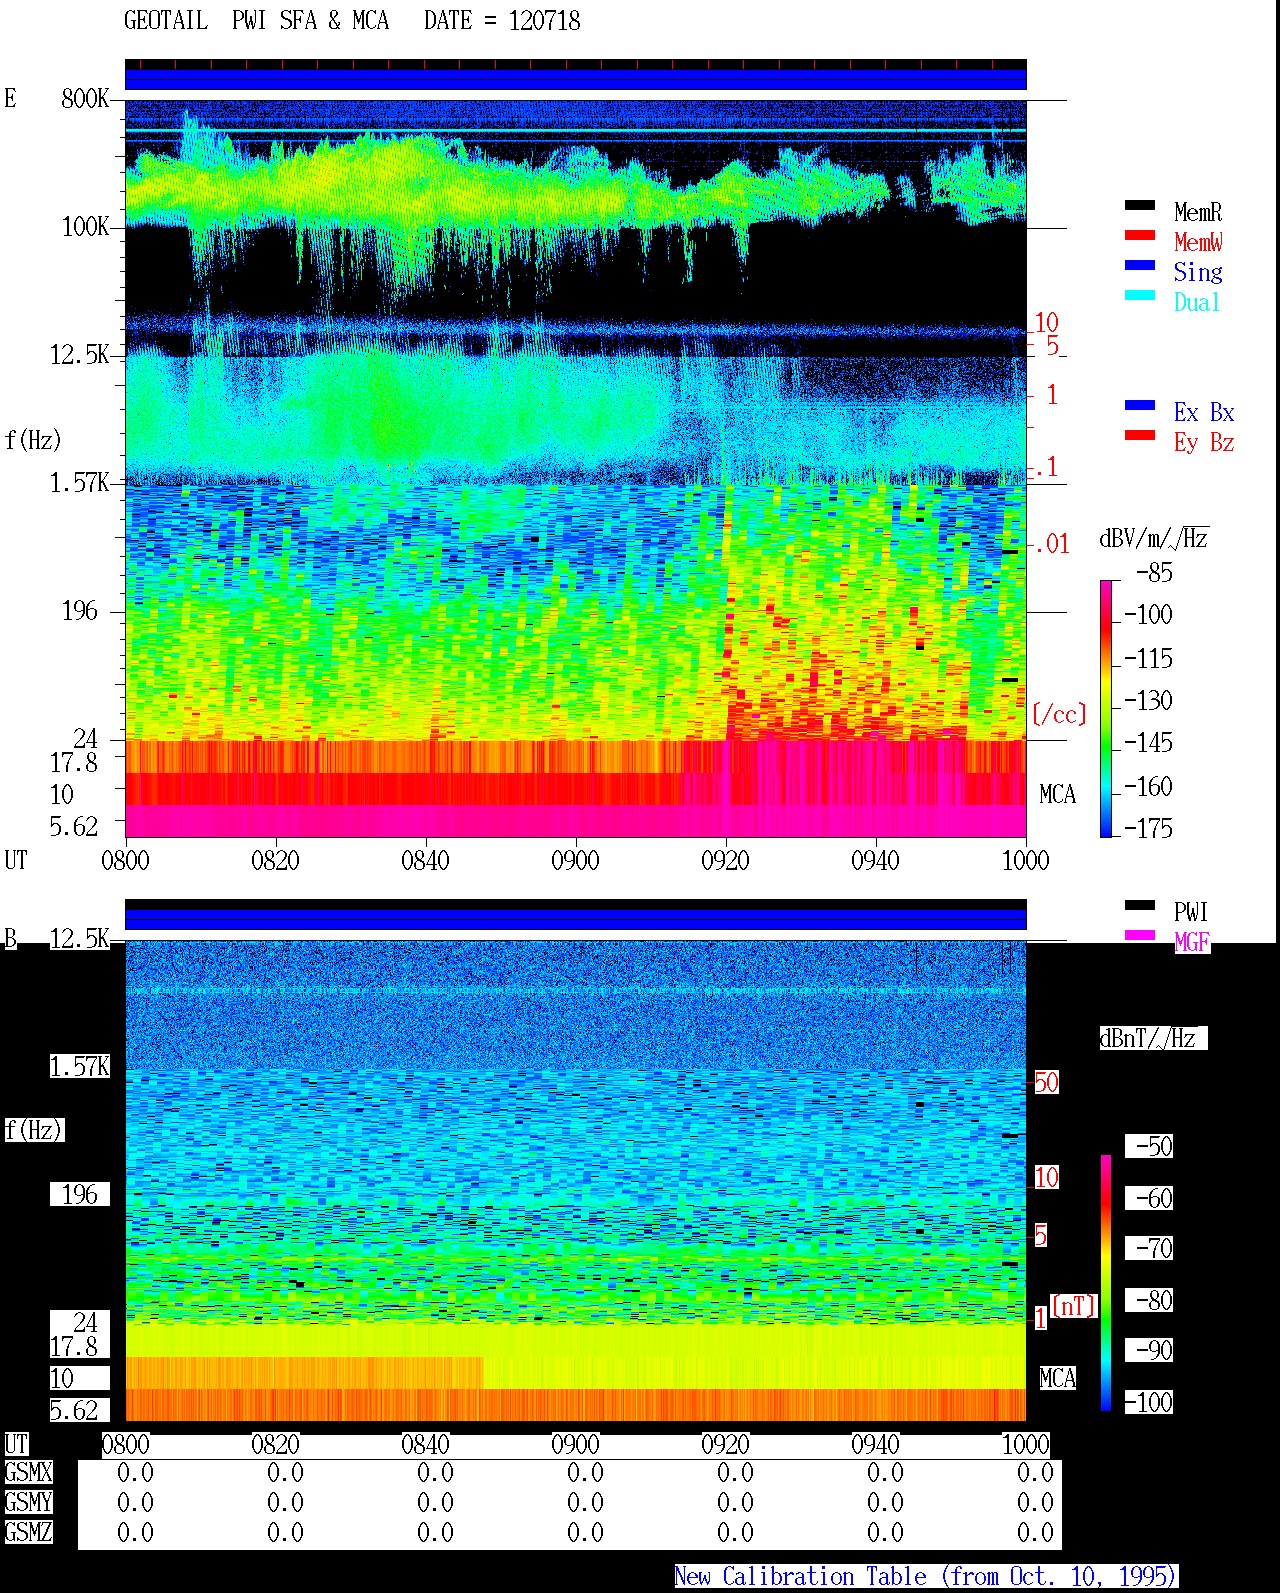Select the 'DATE = 120718' text in the title
This screenshot has width=1280, height=1593.
click(x=502, y=21)
